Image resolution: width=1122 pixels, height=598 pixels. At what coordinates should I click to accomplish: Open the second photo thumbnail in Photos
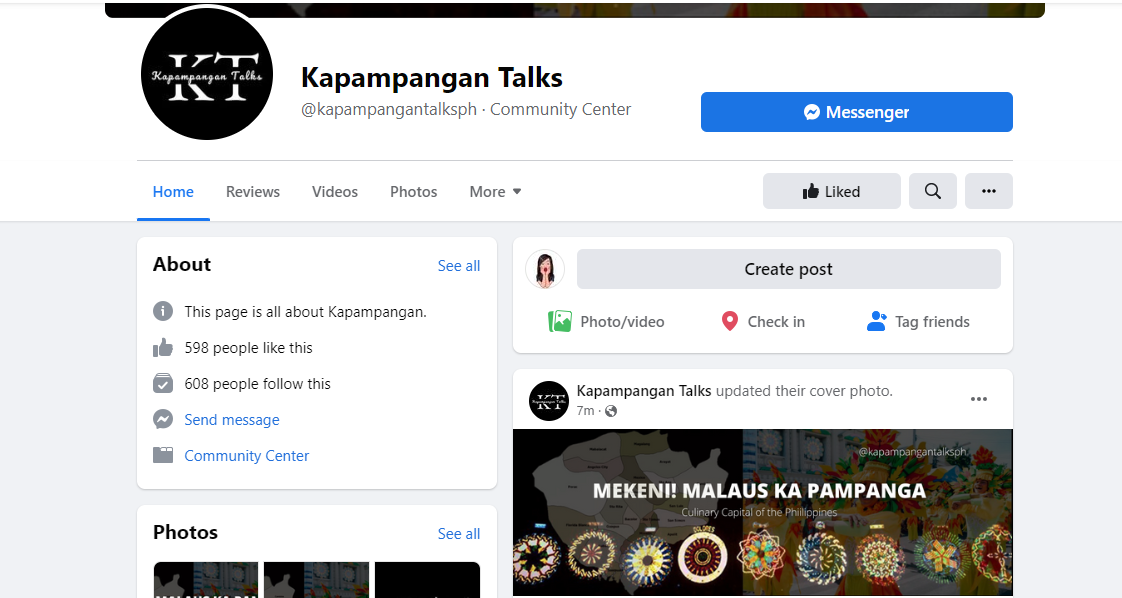click(x=316, y=580)
